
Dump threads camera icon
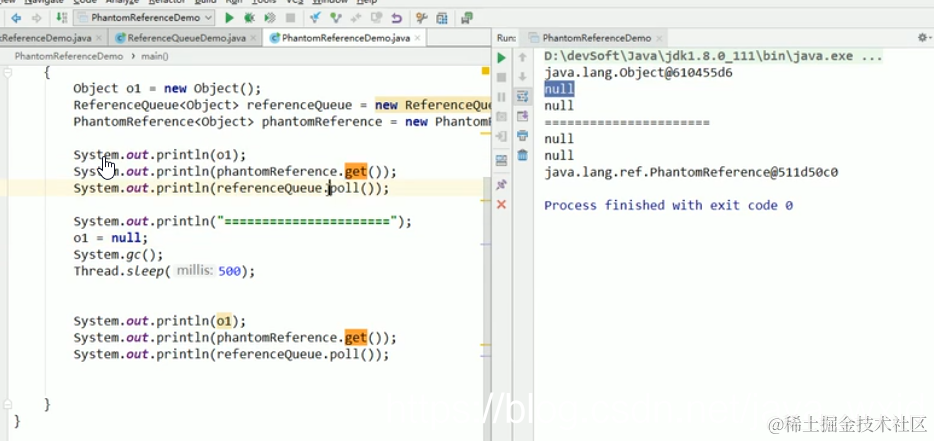click(502, 116)
